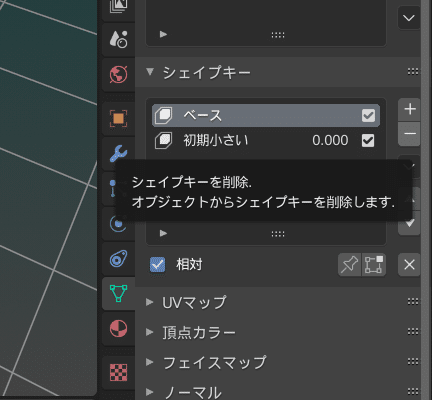Screen dimensions: 432x400
Task: Expand the 頂点カラー panel
Action: coord(150,332)
